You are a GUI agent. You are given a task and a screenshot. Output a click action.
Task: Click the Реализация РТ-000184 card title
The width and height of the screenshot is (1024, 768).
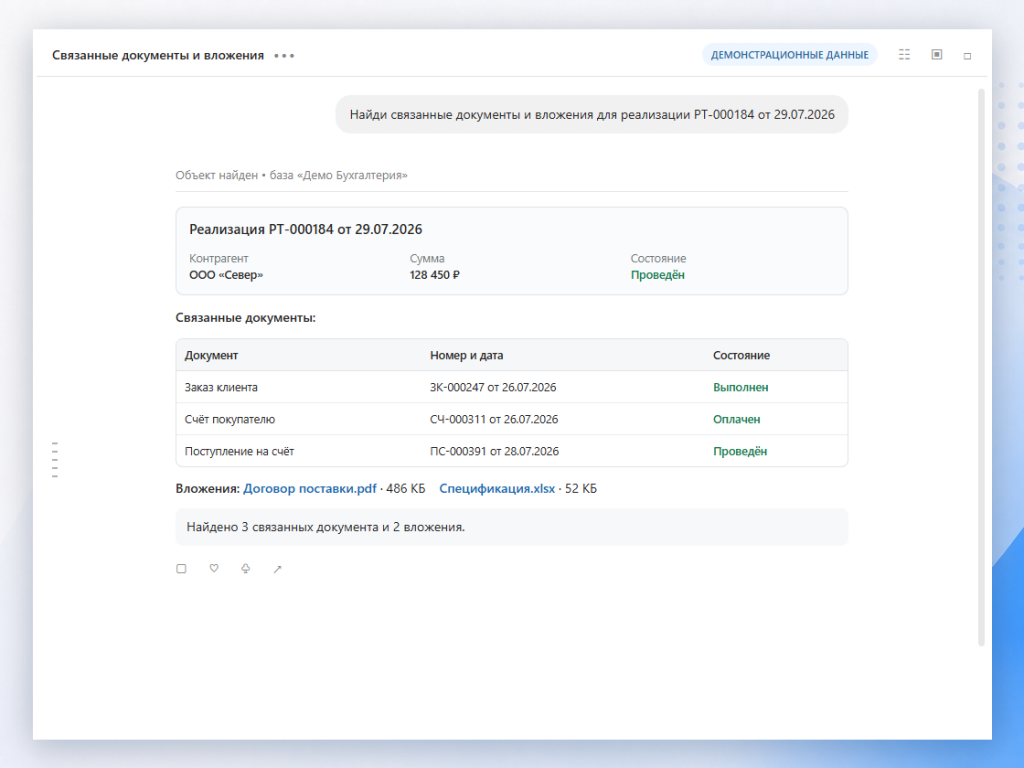[x=306, y=229]
